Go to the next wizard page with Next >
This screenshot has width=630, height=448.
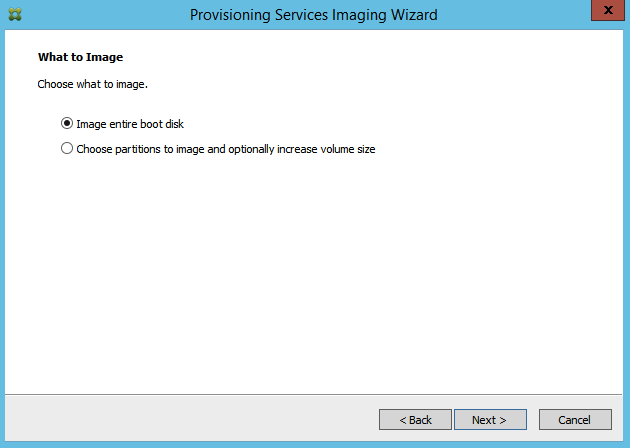coord(490,419)
